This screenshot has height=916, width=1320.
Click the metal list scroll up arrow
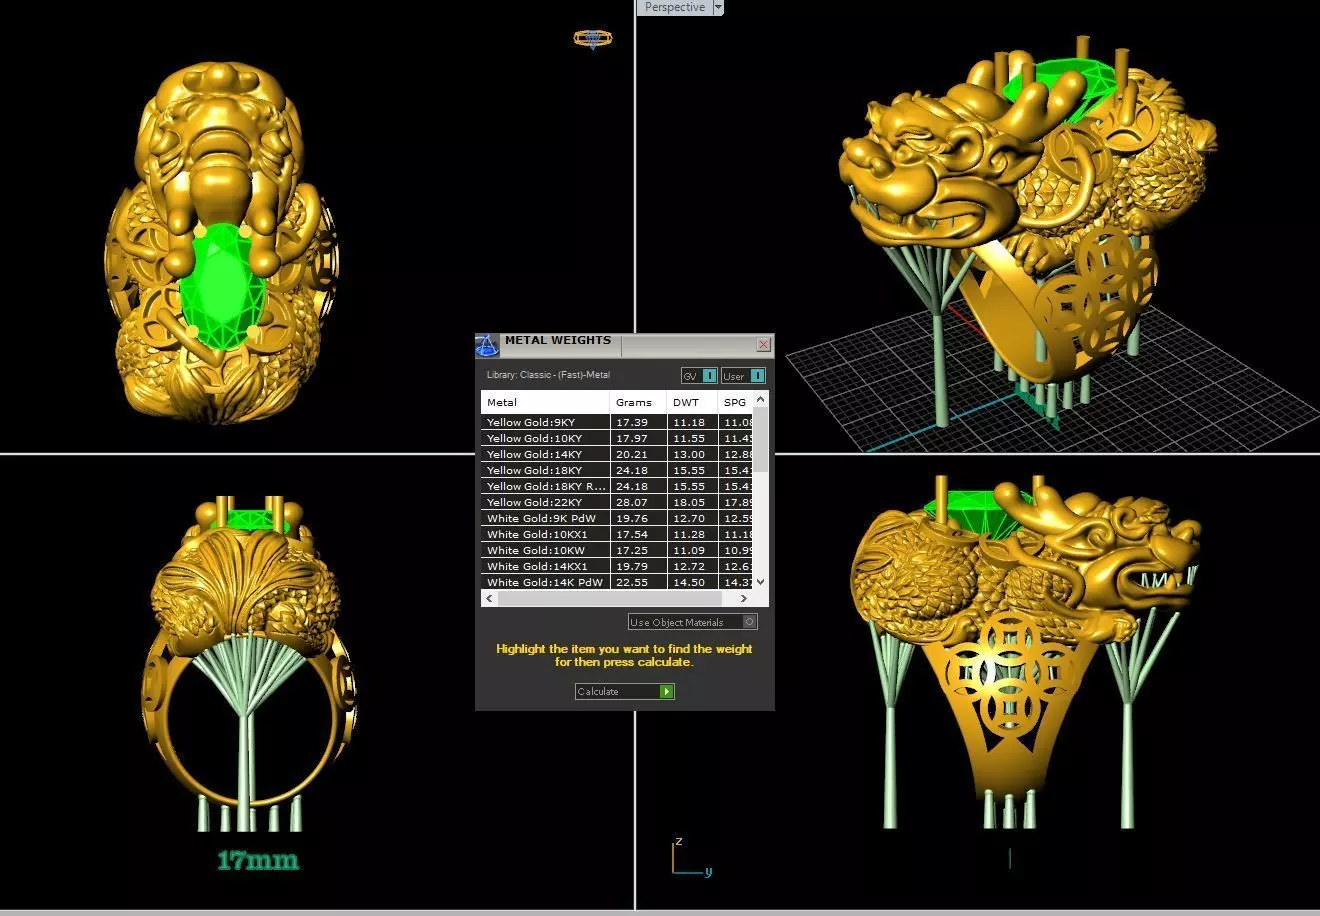(x=760, y=399)
